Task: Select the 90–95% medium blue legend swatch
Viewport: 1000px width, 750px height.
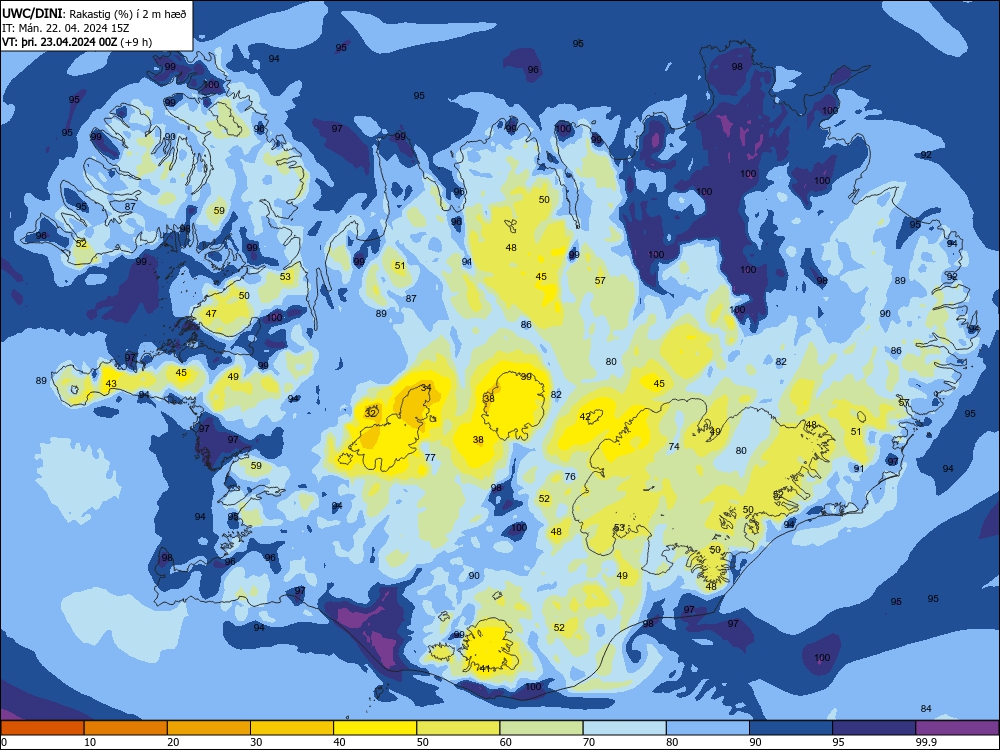Action: pyautogui.click(x=791, y=728)
